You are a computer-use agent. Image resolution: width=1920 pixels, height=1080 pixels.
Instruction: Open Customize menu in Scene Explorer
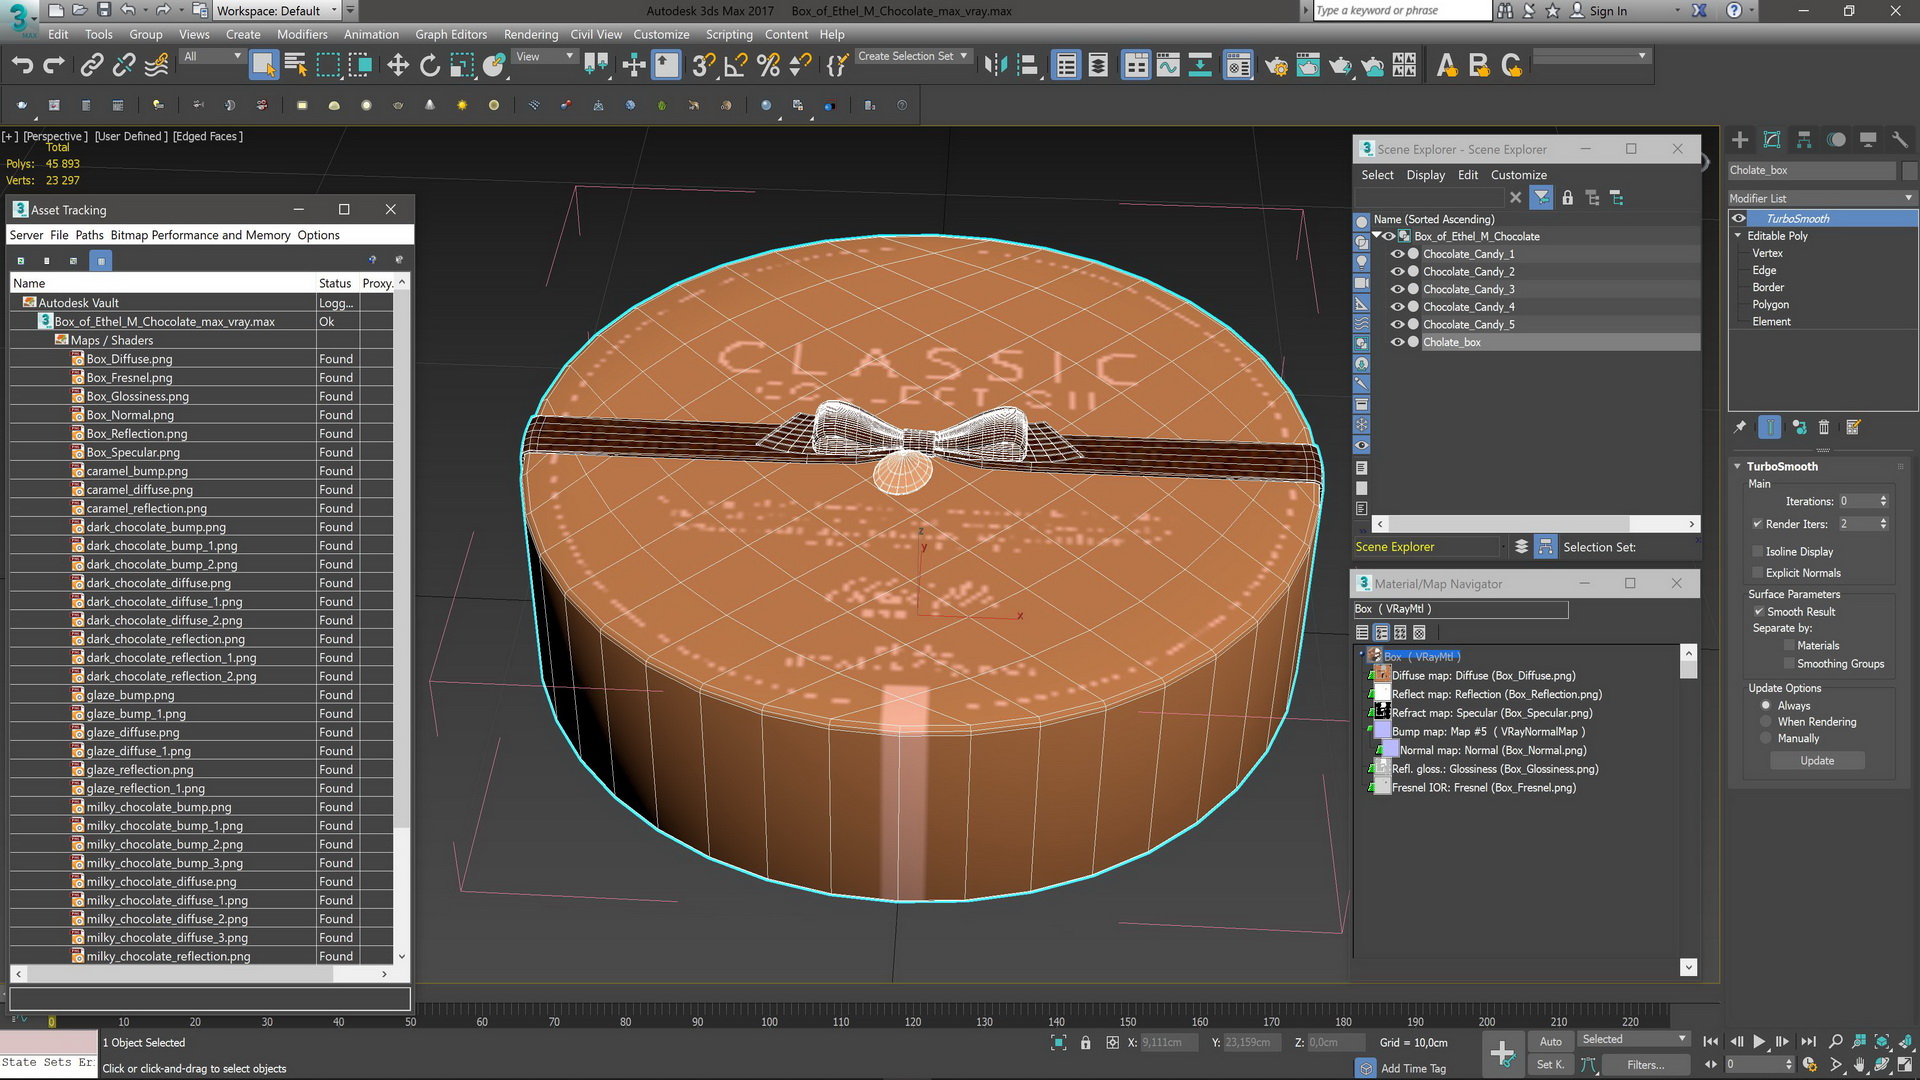tap(1518, 175)
